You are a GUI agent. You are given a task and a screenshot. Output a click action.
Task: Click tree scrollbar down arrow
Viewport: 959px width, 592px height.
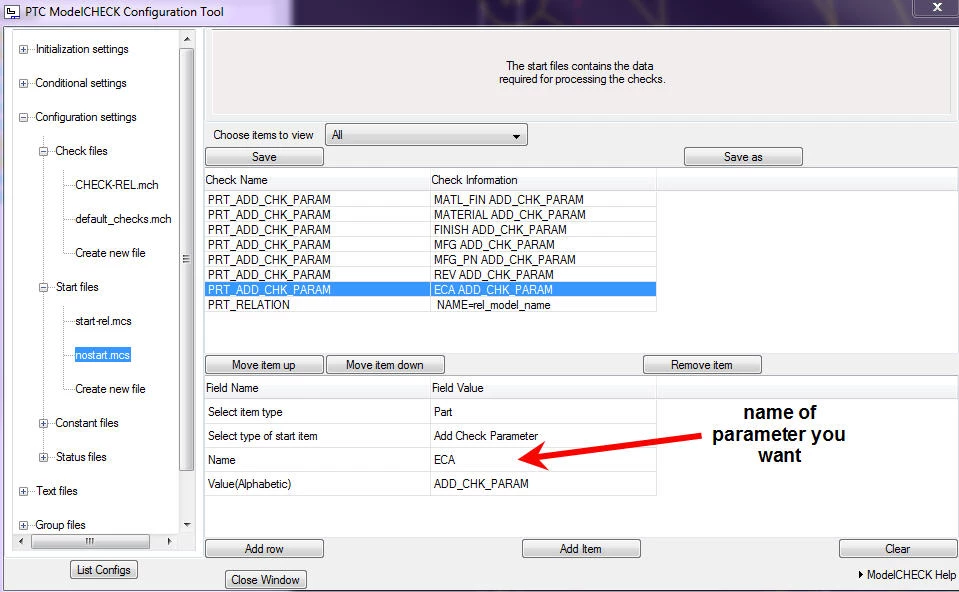coord(187,525)
